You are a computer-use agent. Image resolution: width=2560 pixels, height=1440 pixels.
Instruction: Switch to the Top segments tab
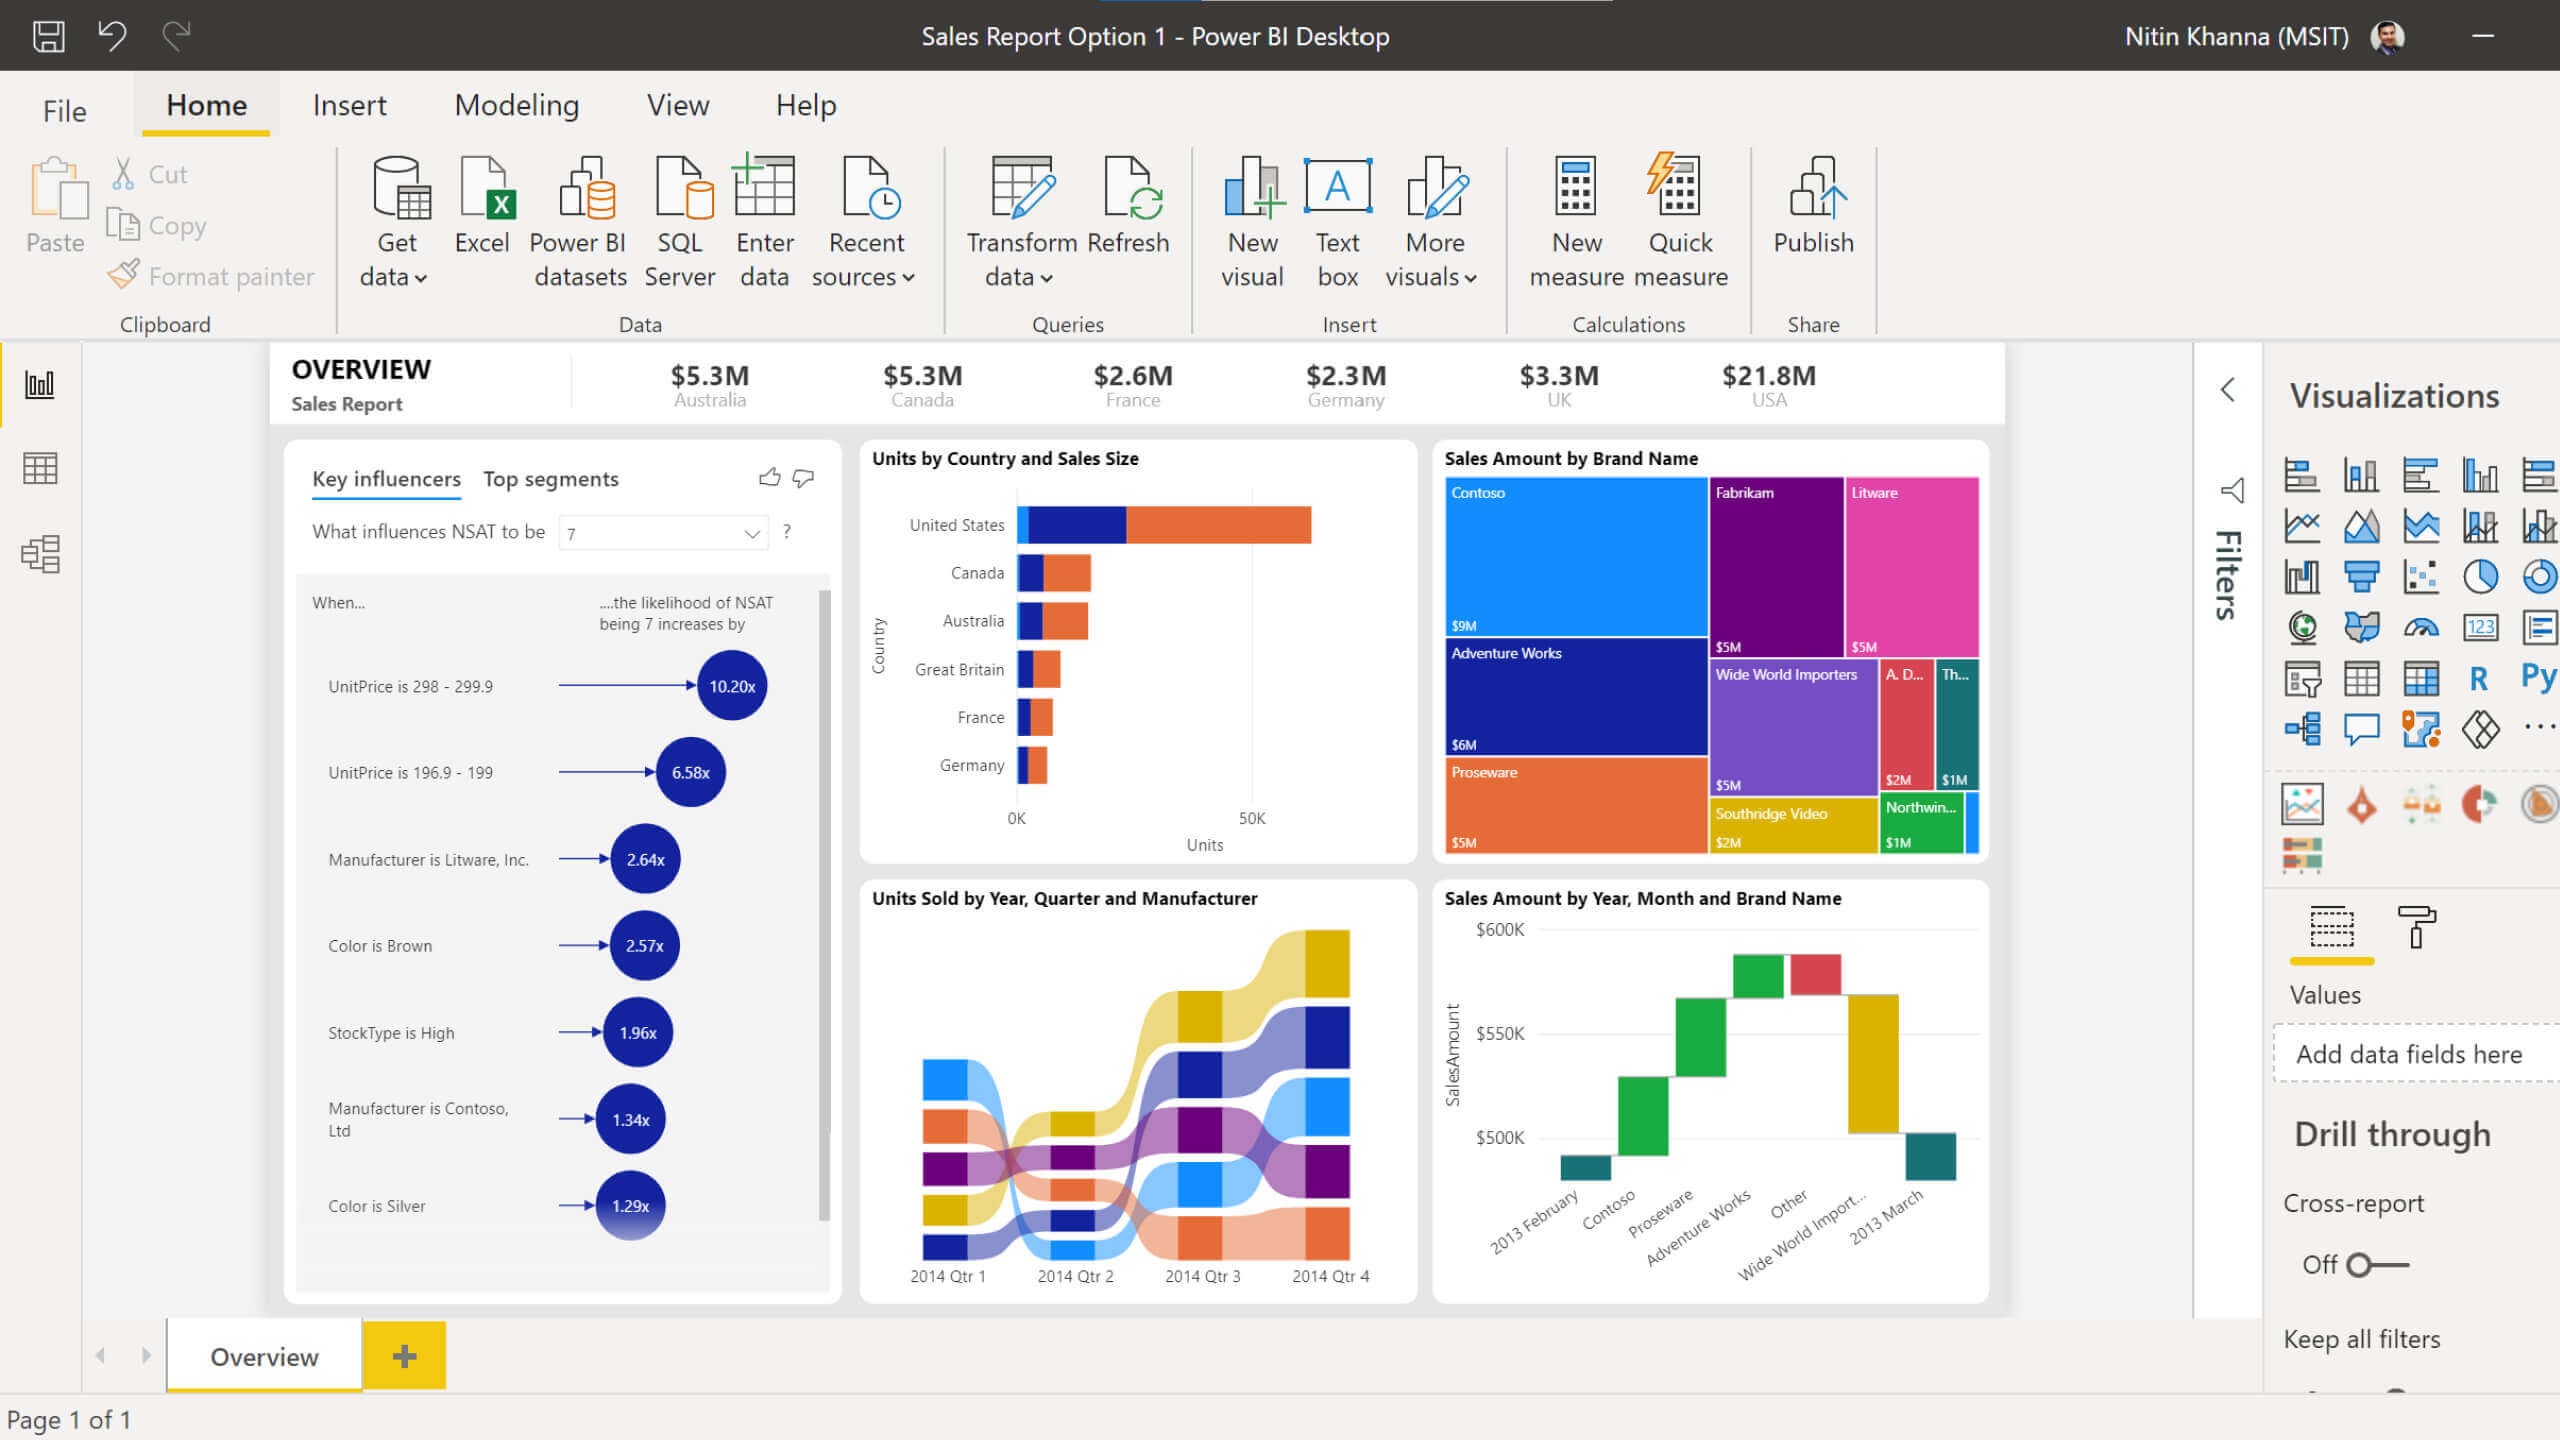(x=549, y=478)
